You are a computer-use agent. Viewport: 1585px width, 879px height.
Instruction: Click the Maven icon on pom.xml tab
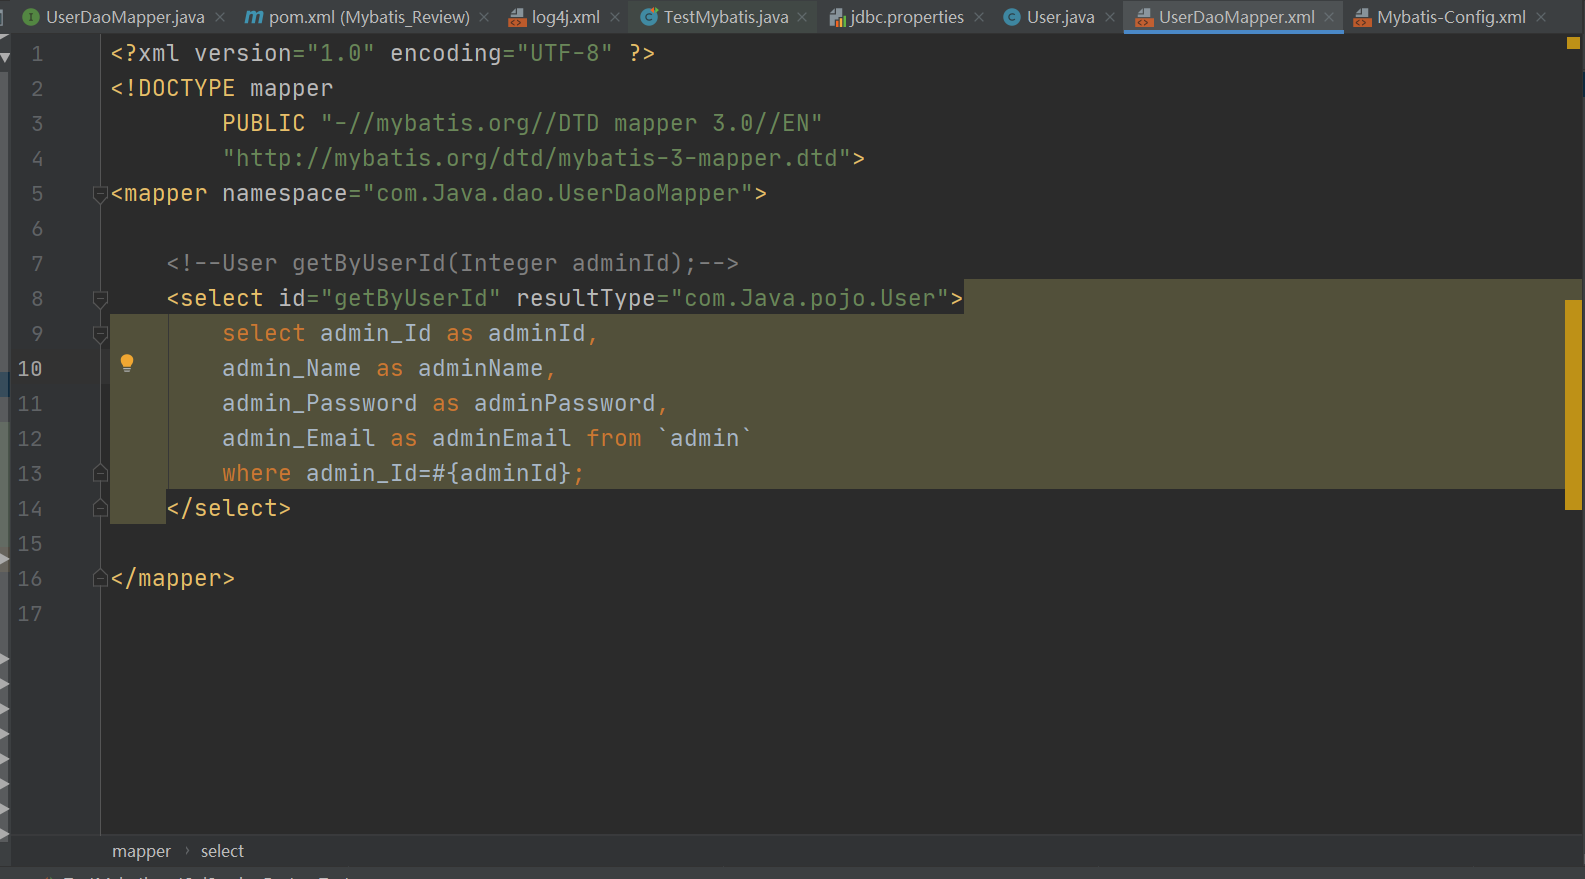254,17
